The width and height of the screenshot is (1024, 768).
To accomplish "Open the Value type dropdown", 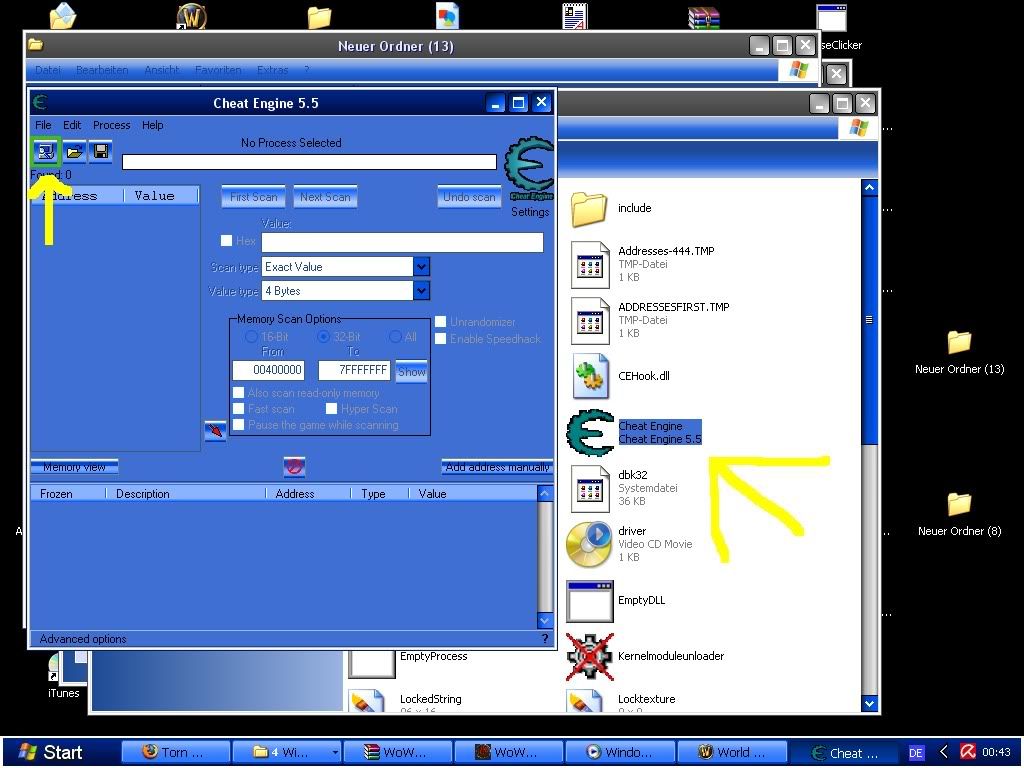I will pos(421,291).
